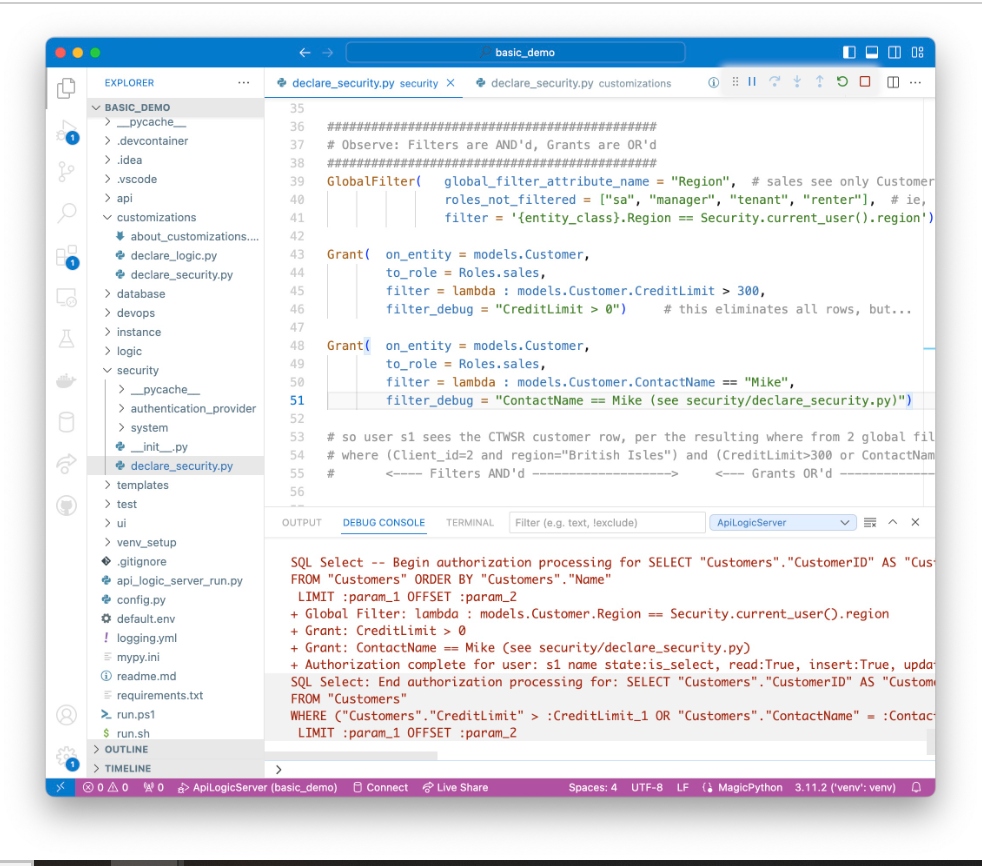This screenshot has height=866, width=982.
Task: Open the Testing flask view
Action: click(66, 339)
